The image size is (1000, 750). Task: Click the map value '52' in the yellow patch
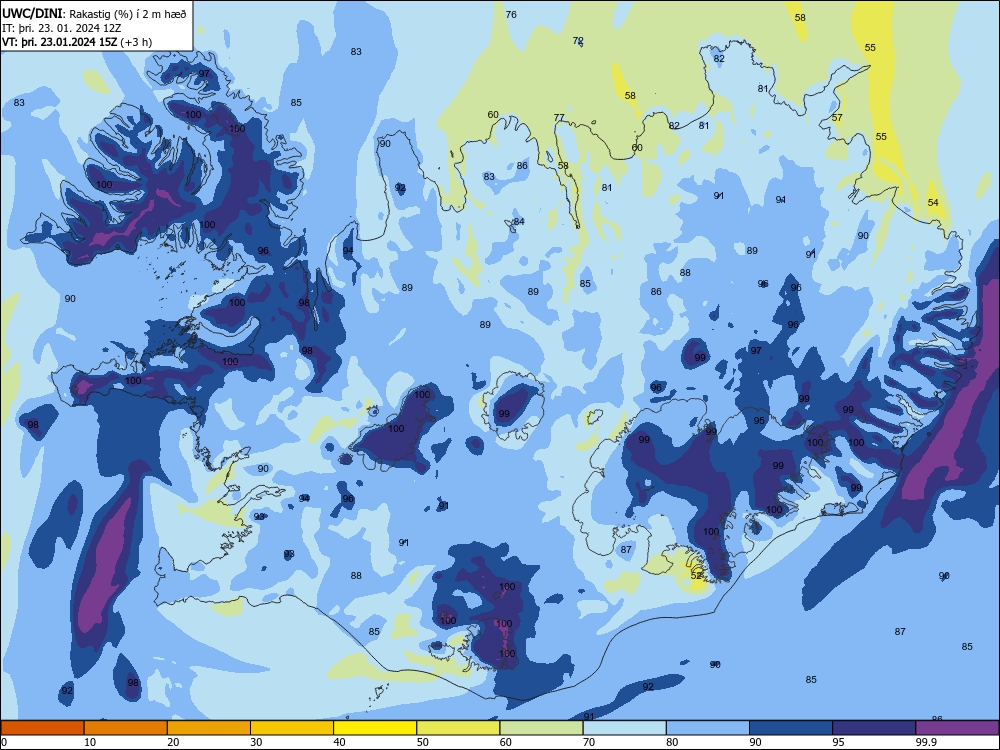pos(696,575)
